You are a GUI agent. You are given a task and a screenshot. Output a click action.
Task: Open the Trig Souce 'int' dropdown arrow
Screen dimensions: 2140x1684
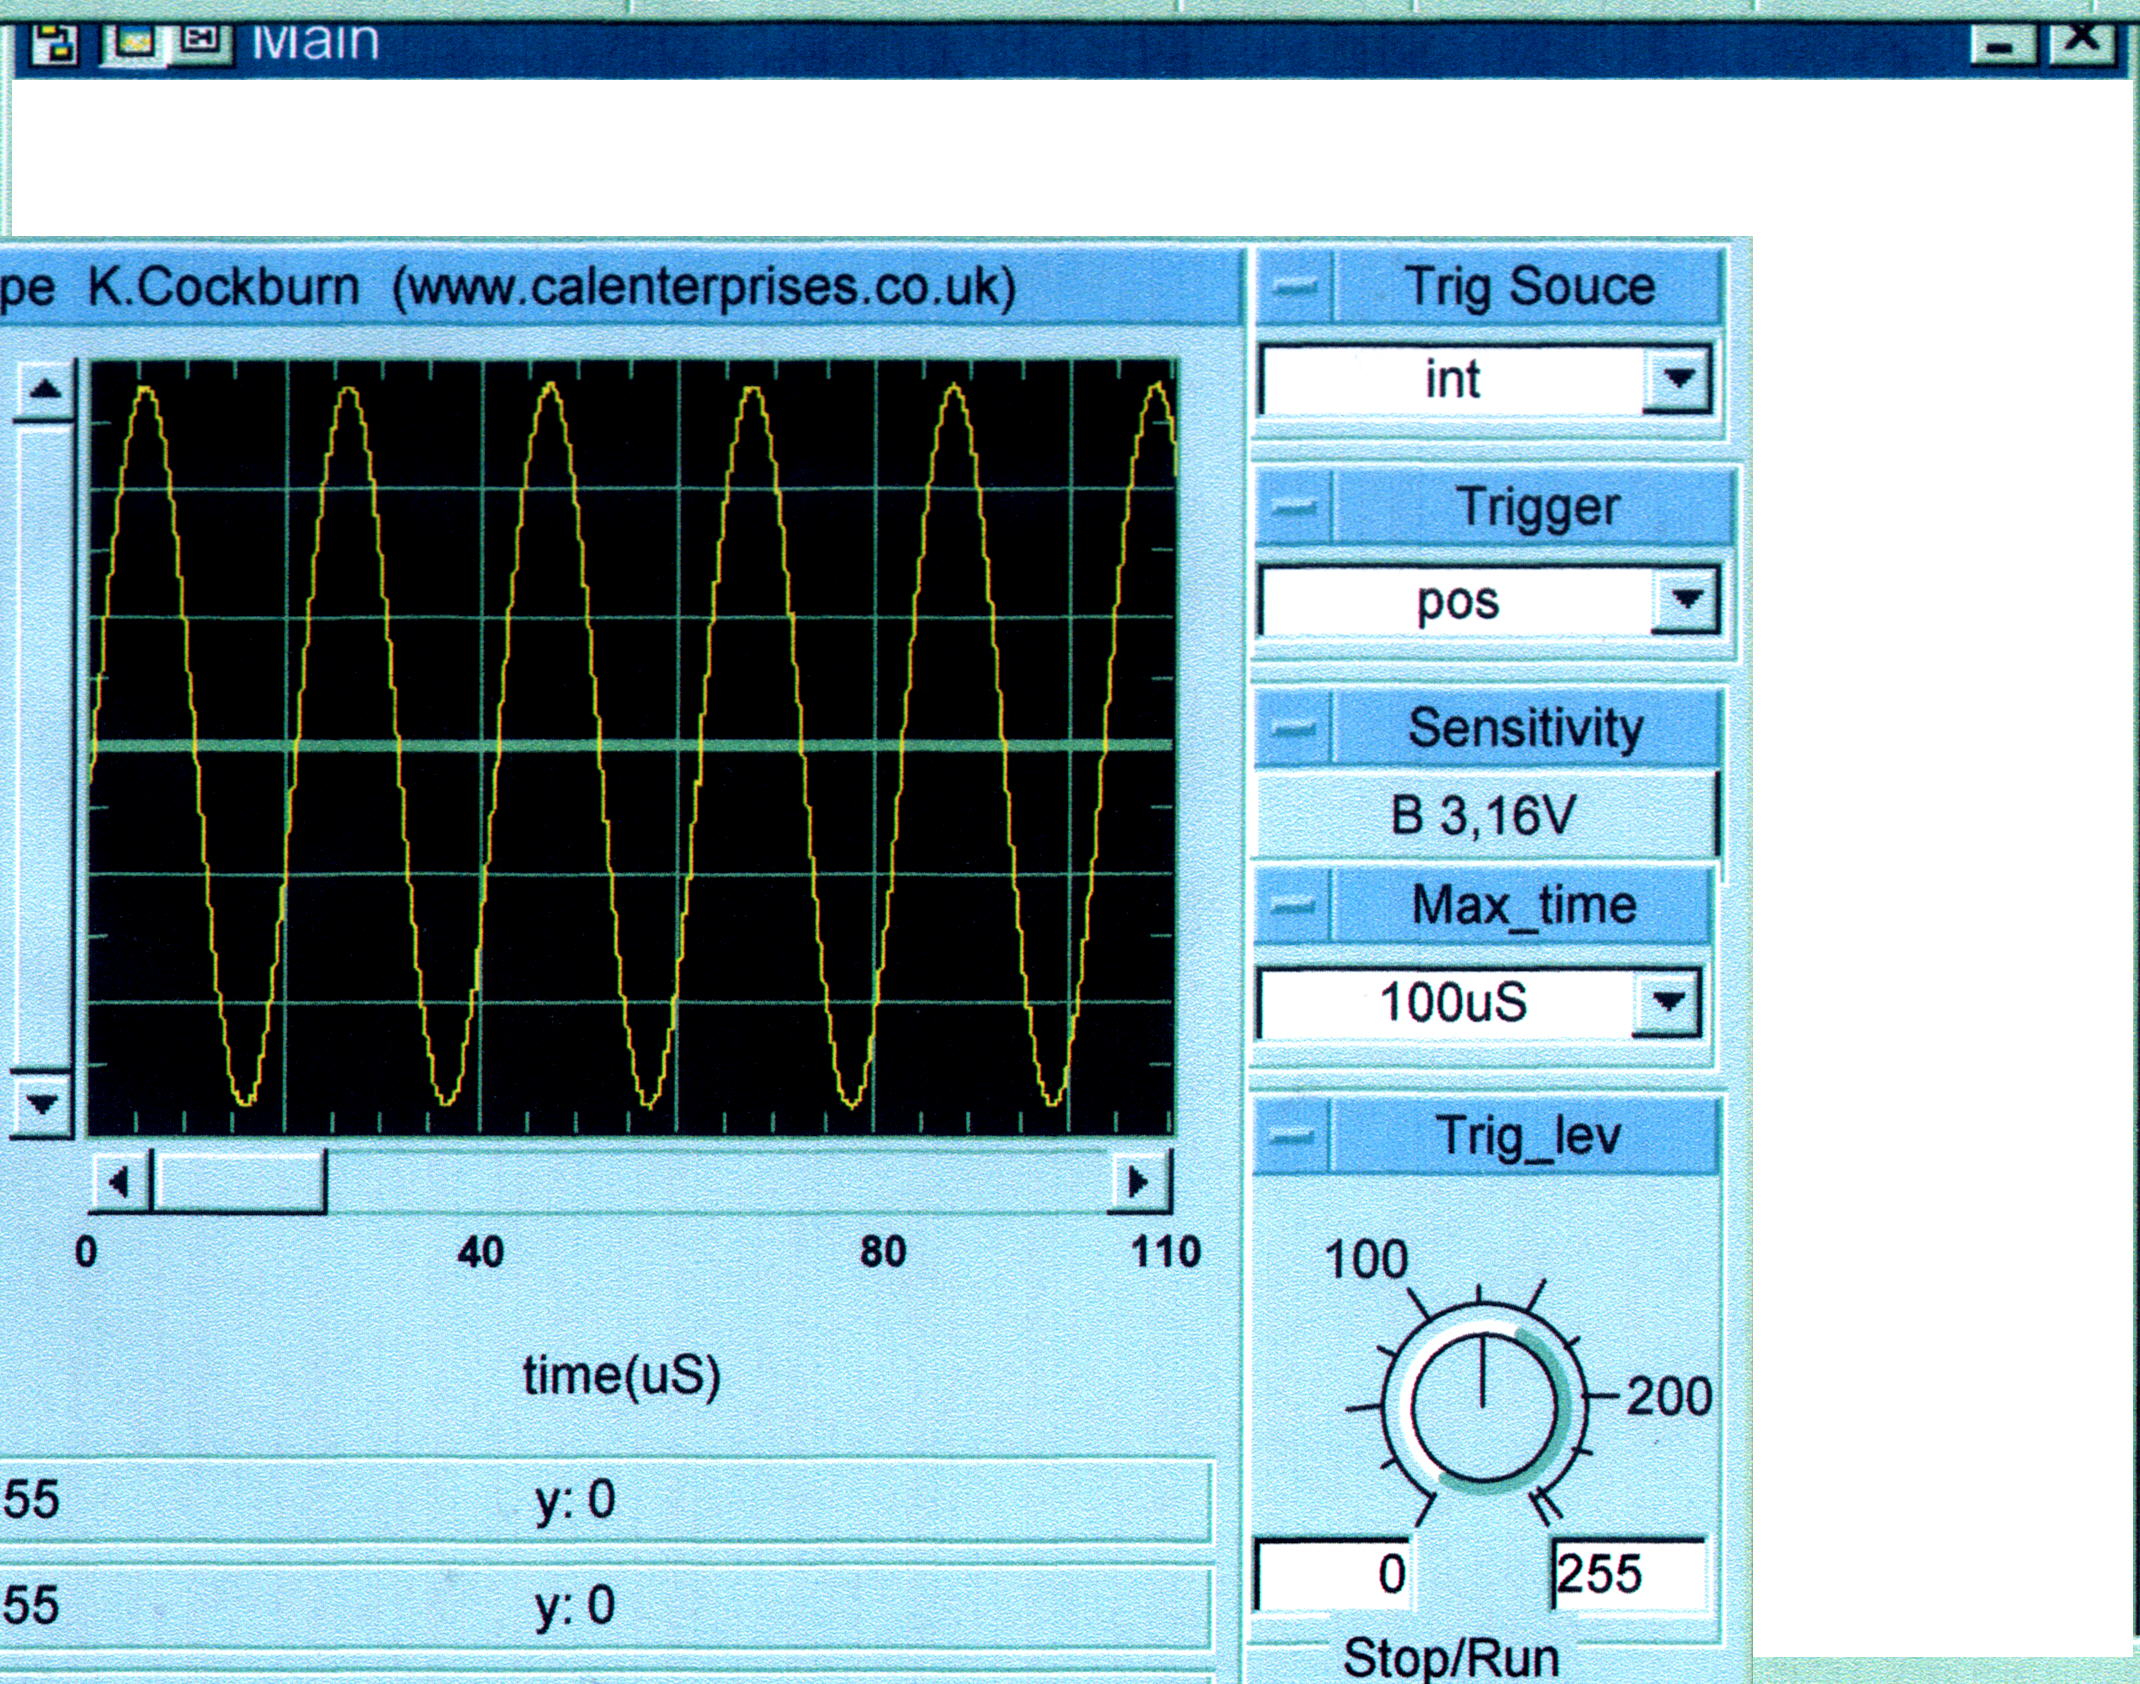1679,379
